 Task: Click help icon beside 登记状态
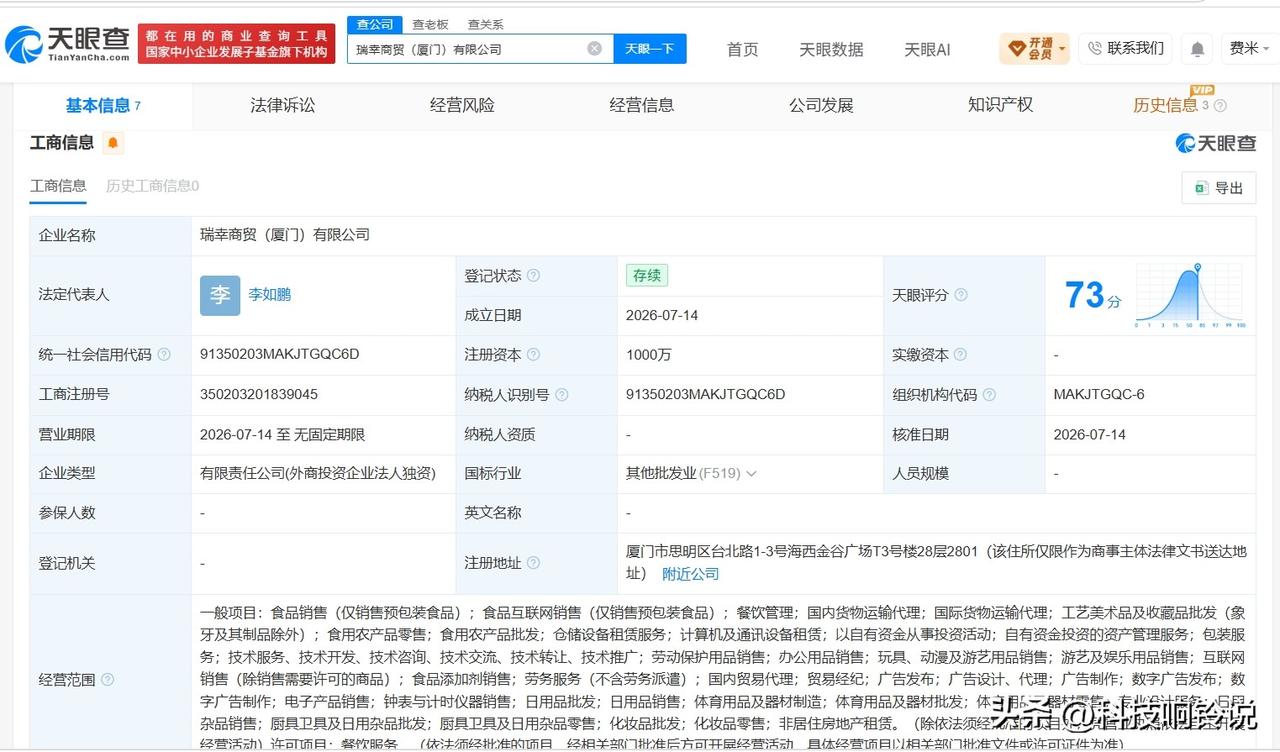(x=533, y=276)
